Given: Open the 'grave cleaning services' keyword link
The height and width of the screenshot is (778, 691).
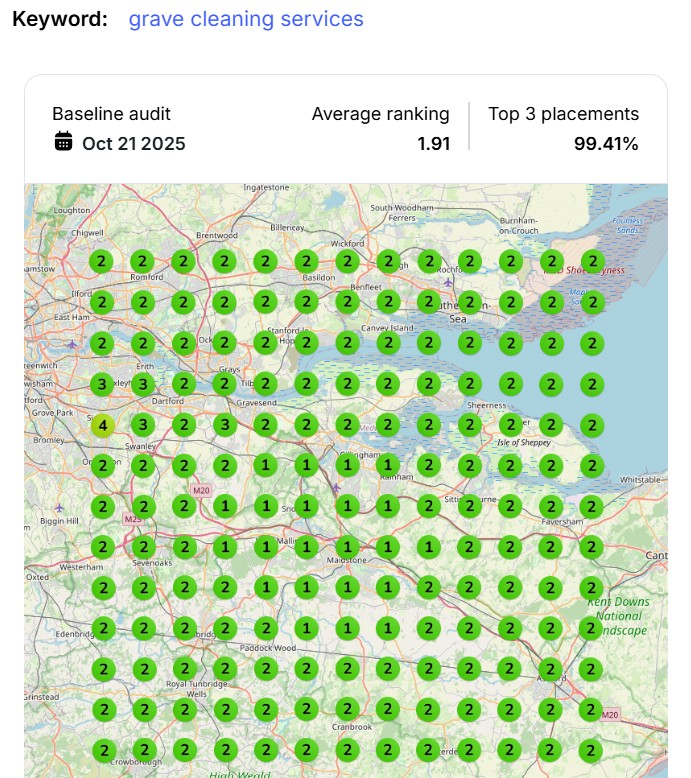Looking at the screenshot, I should (246, 19).
